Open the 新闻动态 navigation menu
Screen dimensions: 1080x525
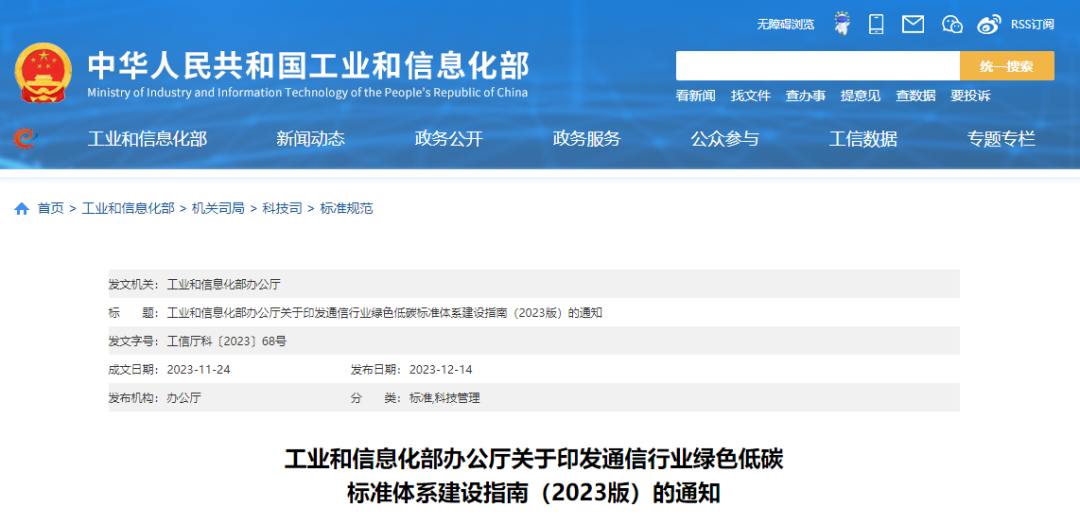tap(310, 139)
